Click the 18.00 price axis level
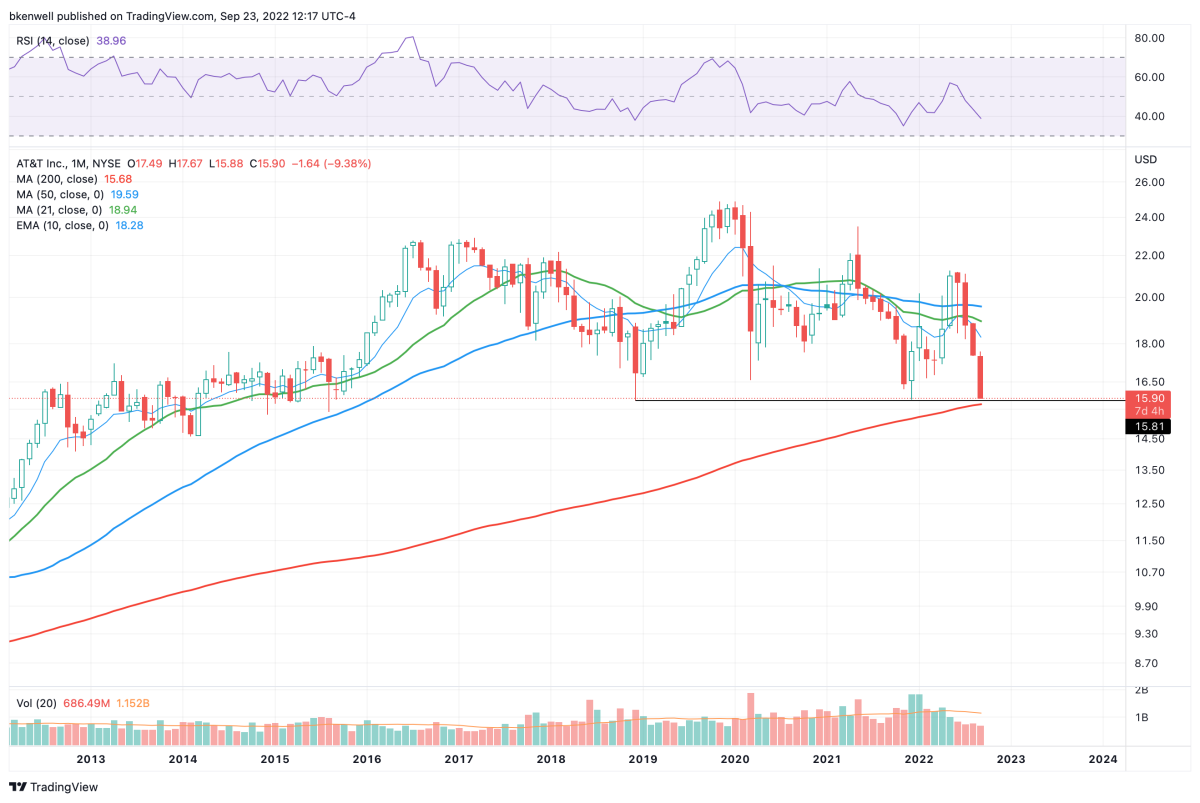 [x=1149, y=344]
